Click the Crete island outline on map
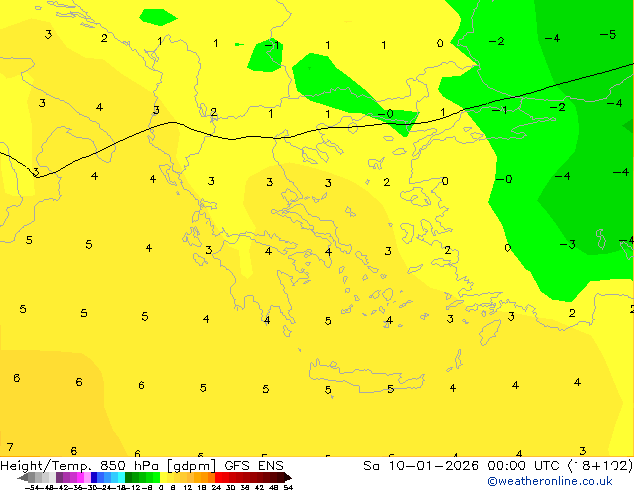The height and width of the screenshot is (490, 634). pyautogui.click(x=366, y=376)
